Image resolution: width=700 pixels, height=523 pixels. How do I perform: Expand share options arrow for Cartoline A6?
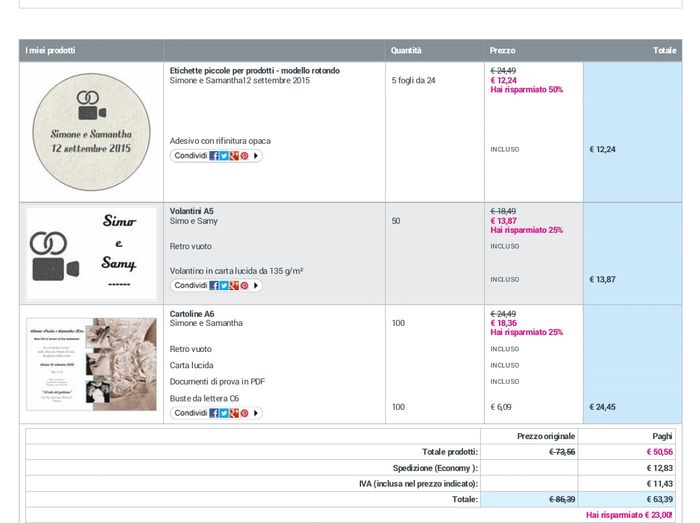tap(256, 413)
